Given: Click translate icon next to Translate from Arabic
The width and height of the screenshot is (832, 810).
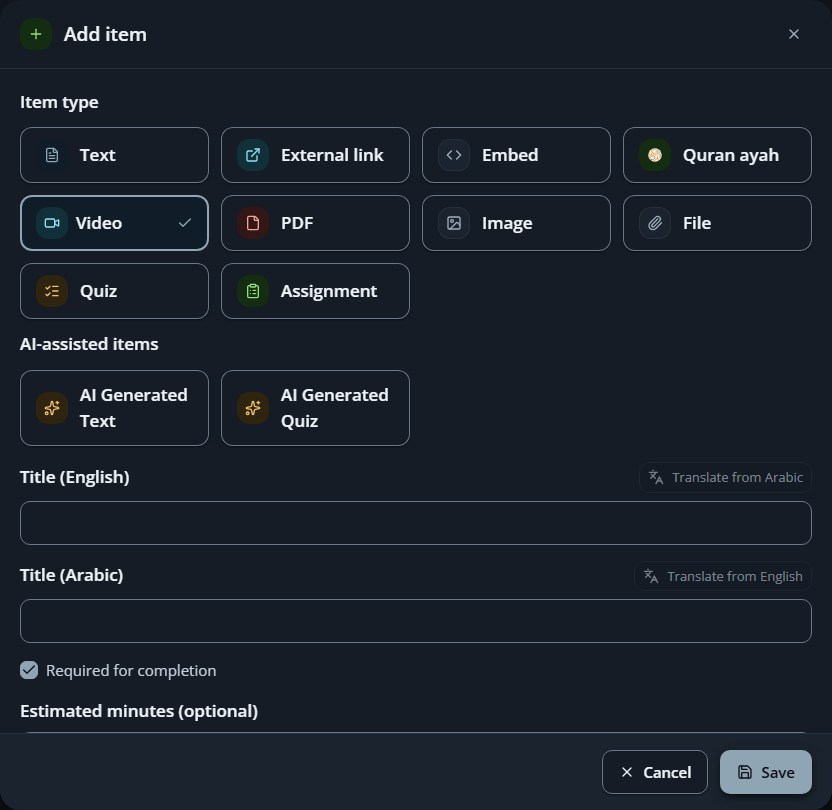Looking at the screenshot, I should (656, 477).
